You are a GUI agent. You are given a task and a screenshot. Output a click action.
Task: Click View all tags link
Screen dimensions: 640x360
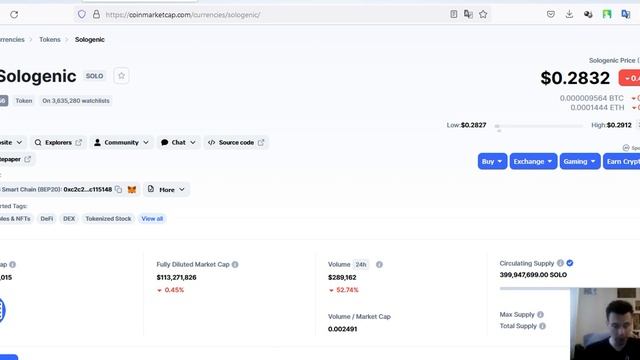coord(152,219)
